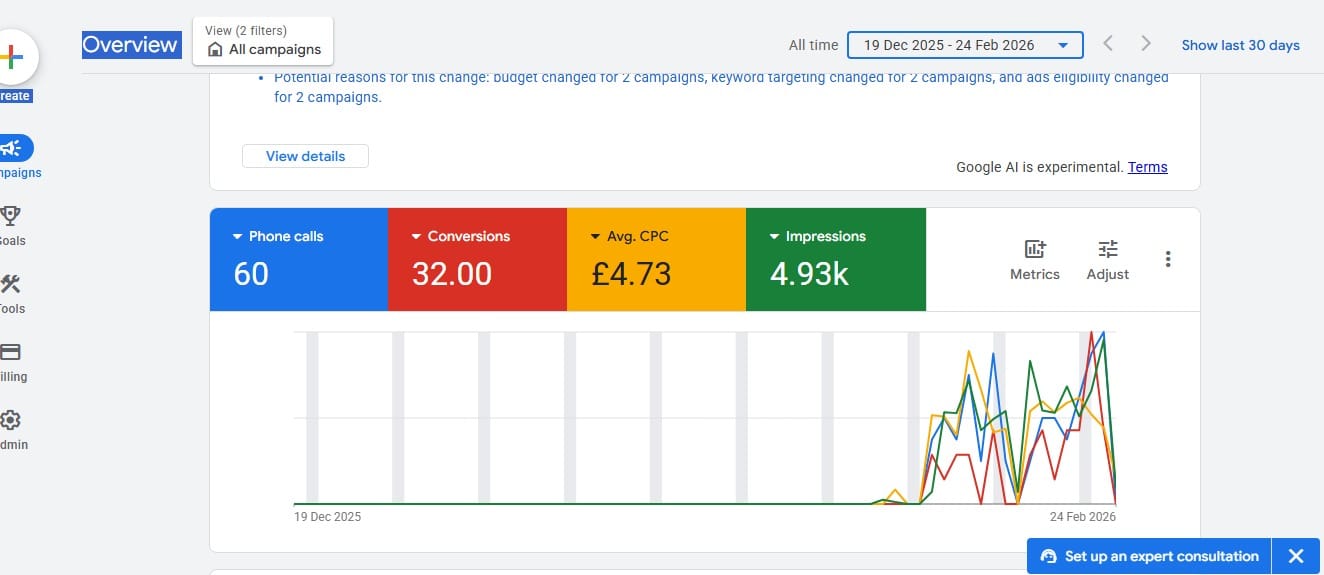Go to next date range arrow
1324x575 pixels.
click(1146, 44)
